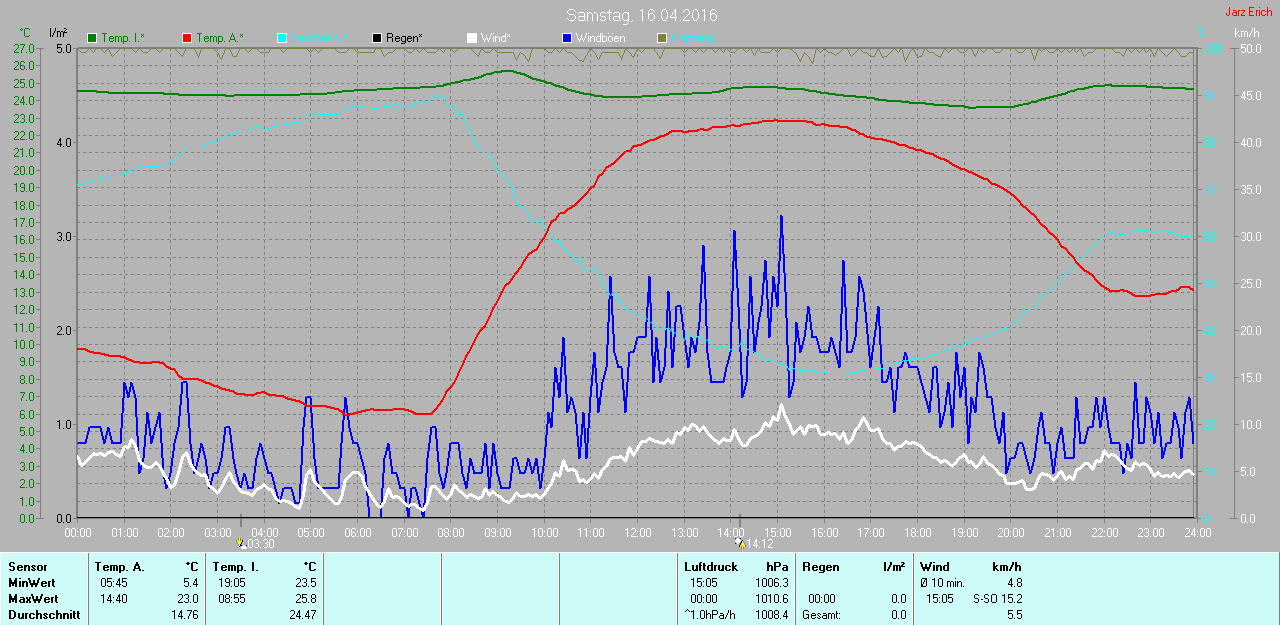Click the cyan humidity legend swatch

[282, 38]
